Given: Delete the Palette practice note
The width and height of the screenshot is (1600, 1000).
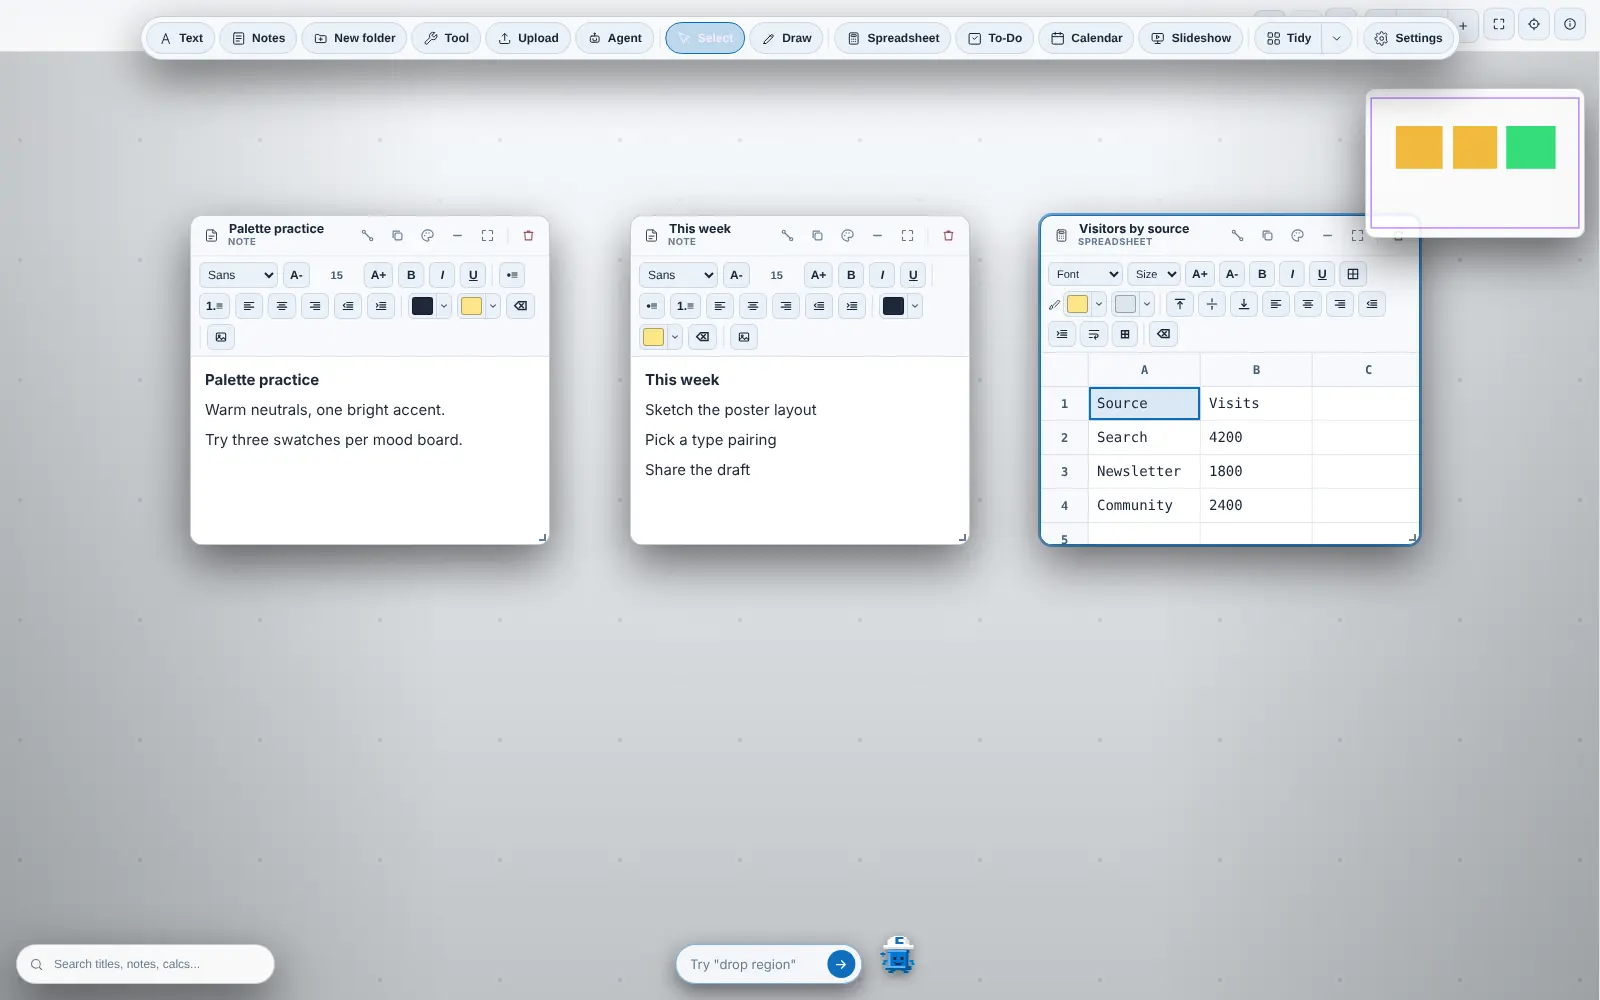Looking at the screenshot, I should coord(528,236).
